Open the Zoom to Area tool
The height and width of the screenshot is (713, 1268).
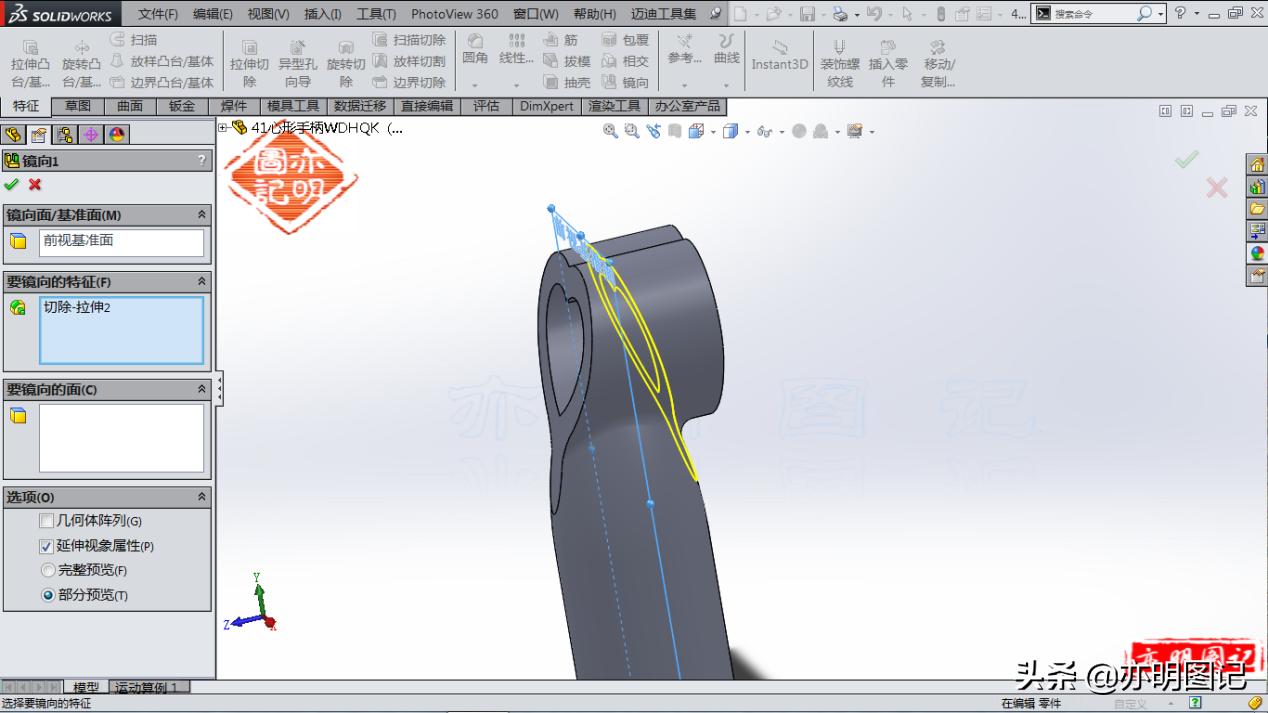(629, 131)
